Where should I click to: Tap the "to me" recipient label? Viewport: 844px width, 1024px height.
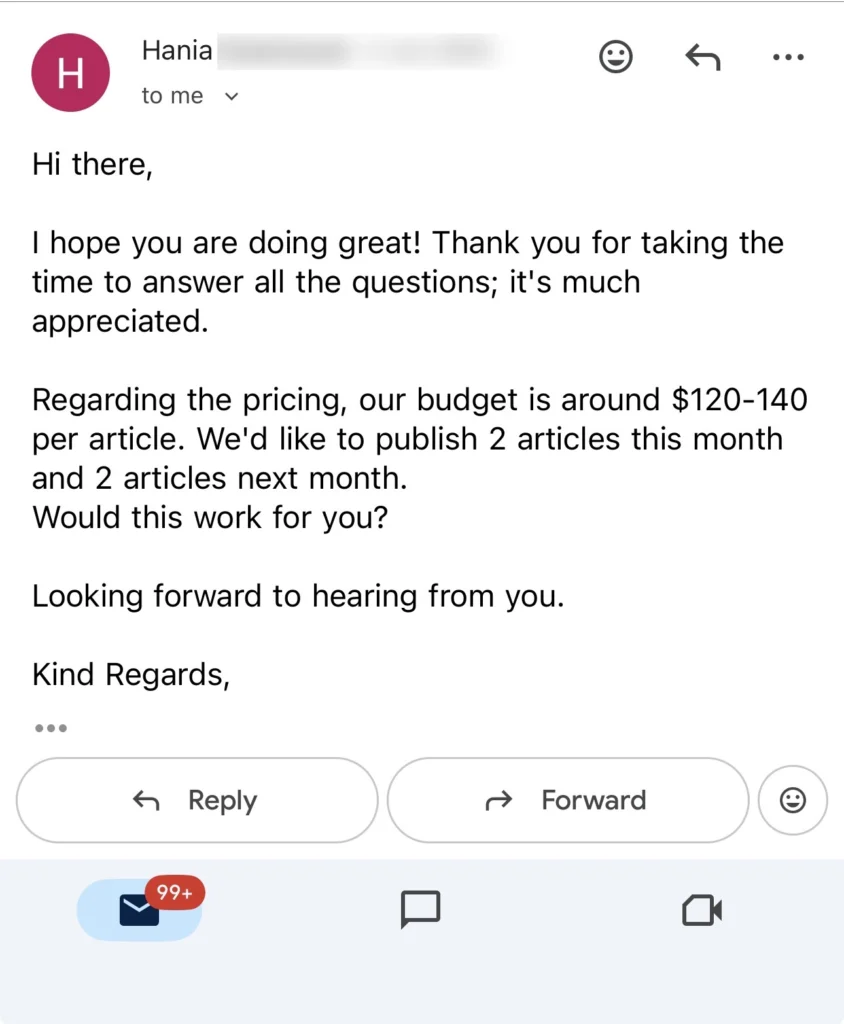[x=172, y=96]
